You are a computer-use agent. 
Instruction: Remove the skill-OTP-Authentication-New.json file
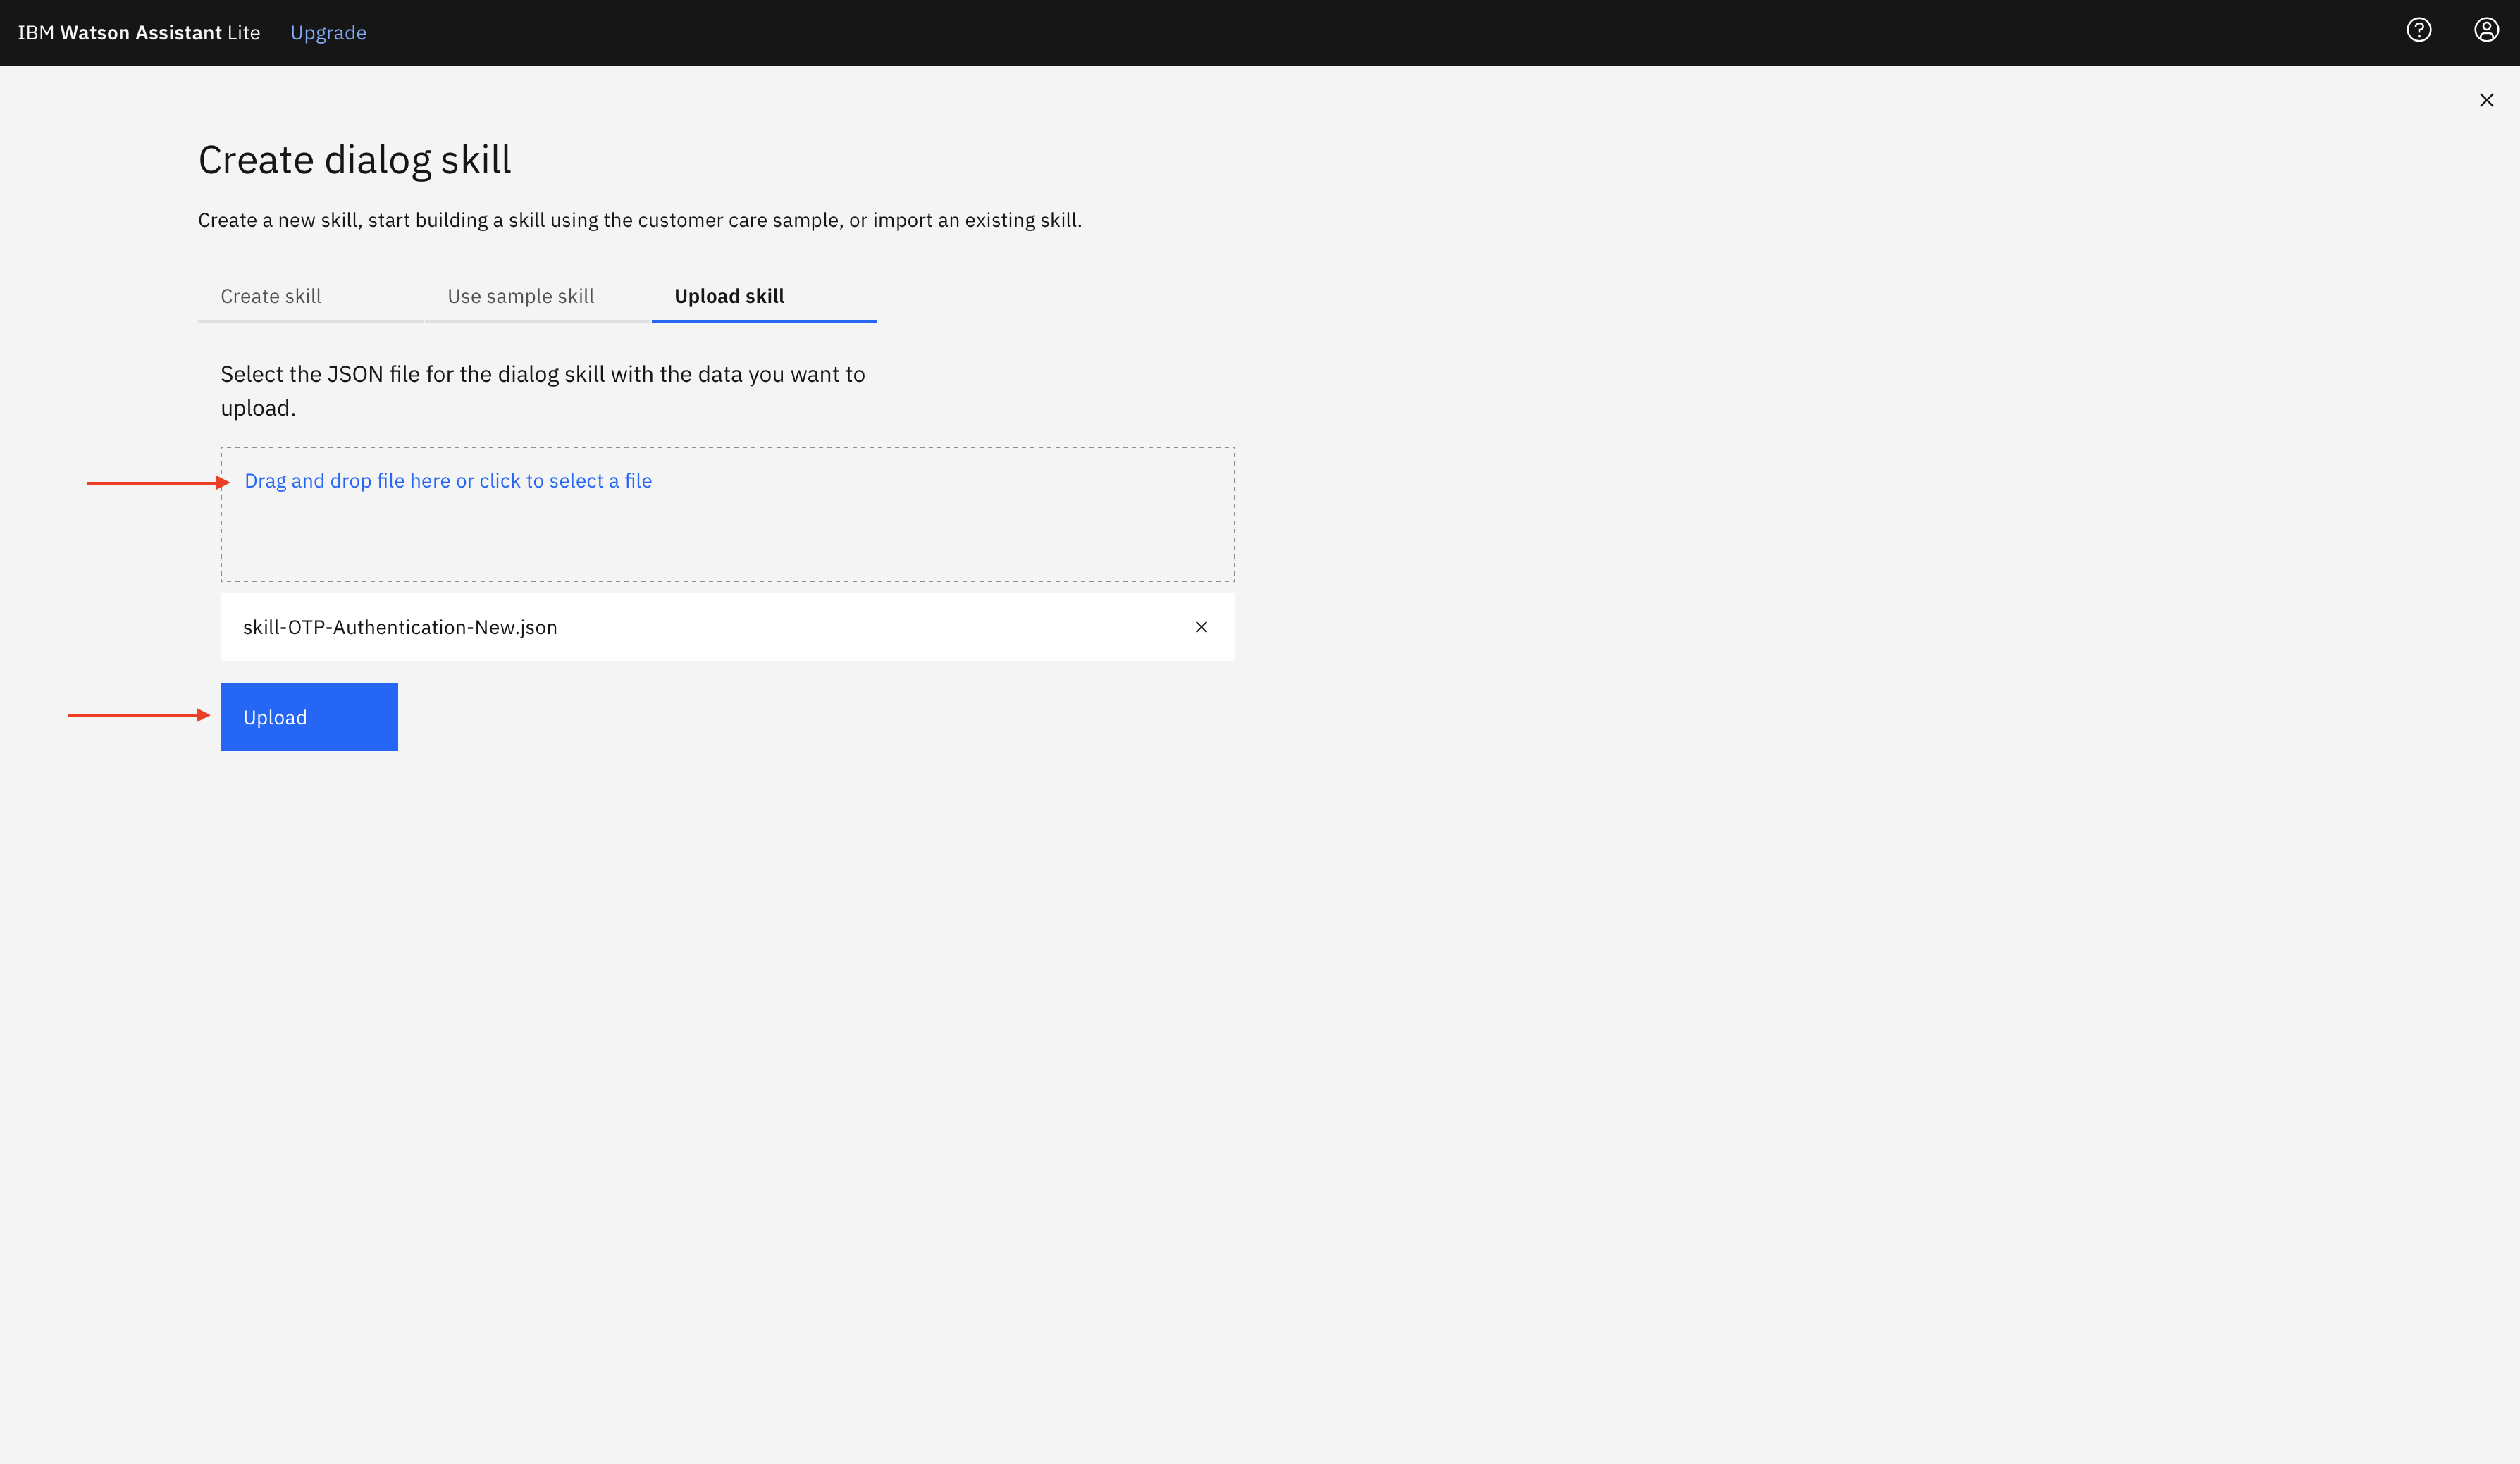point(1201,627)
